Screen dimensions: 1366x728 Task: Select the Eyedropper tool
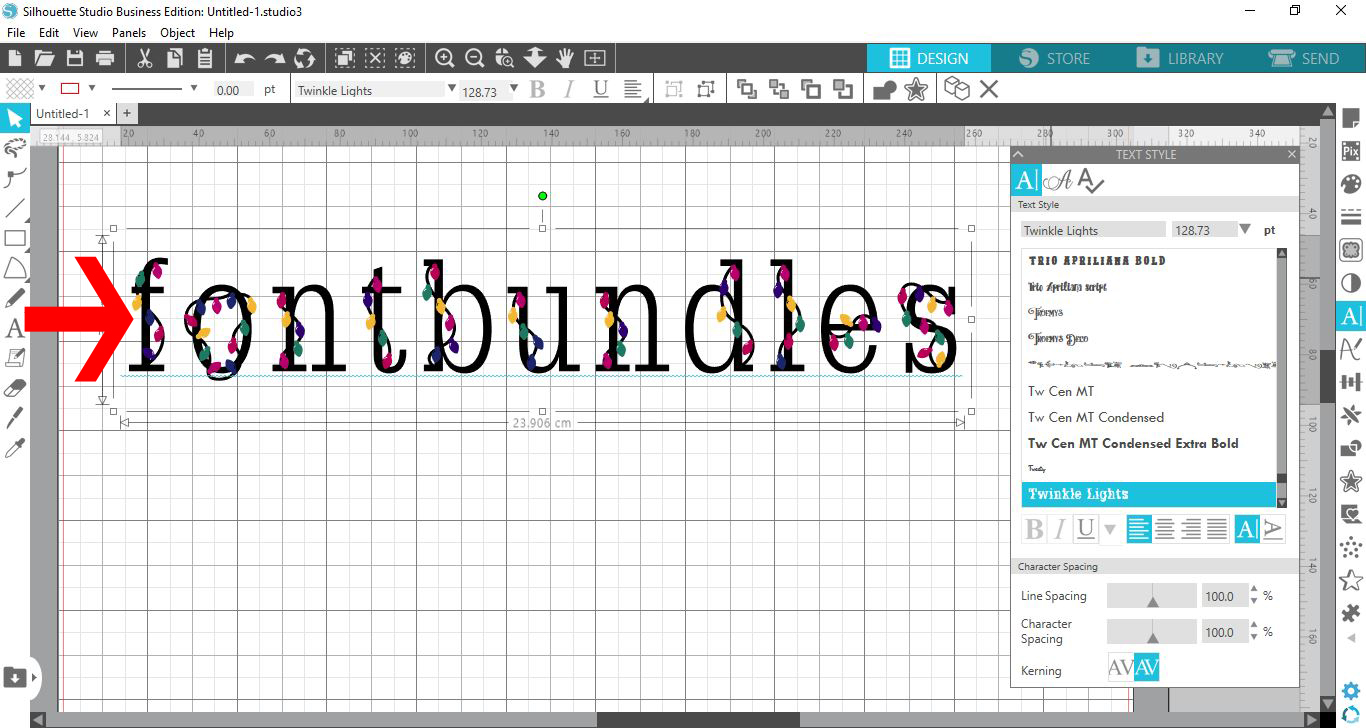pyautogui.click(x=15, y=447)
